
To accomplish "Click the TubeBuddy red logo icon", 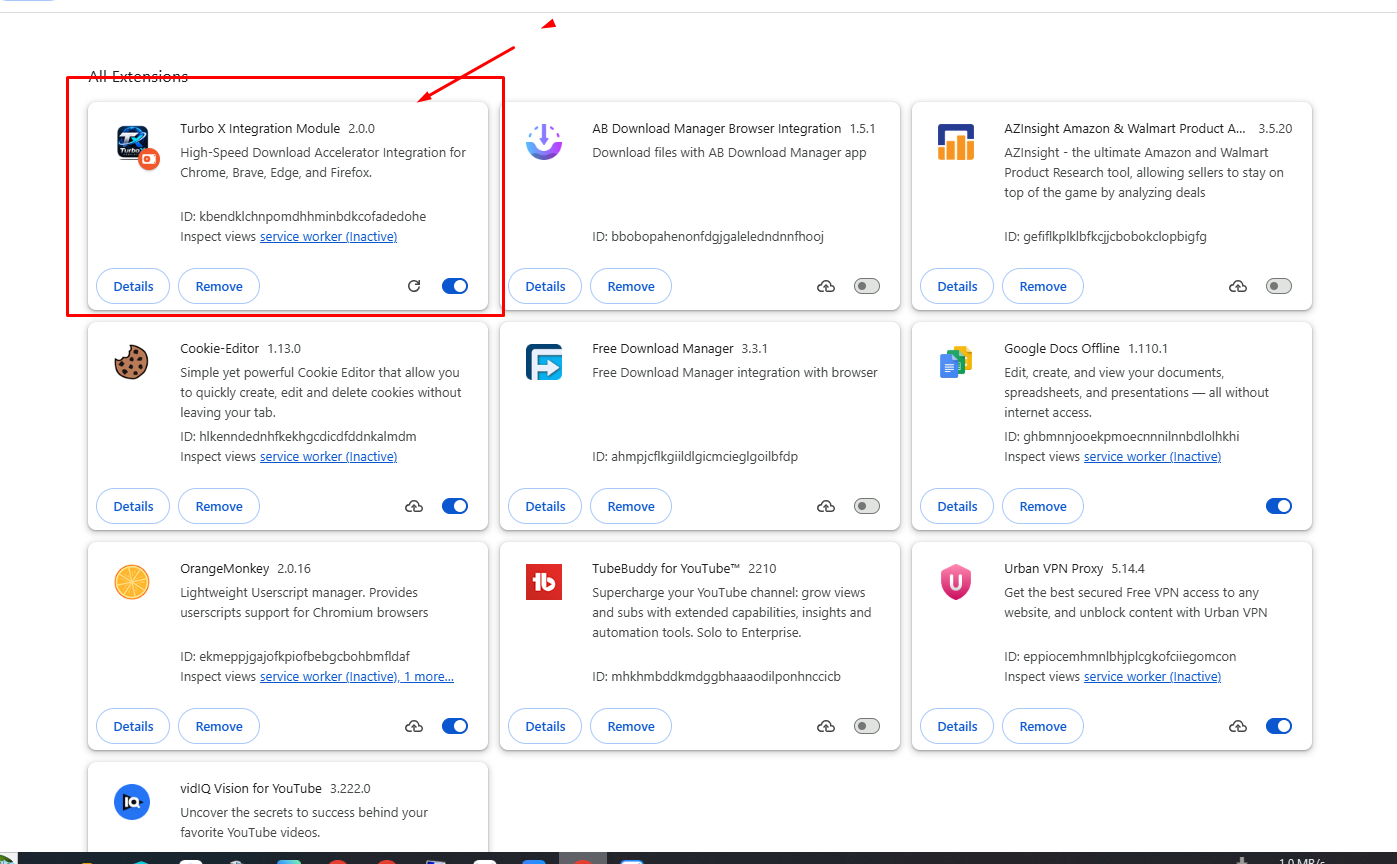I will point(544,582).
